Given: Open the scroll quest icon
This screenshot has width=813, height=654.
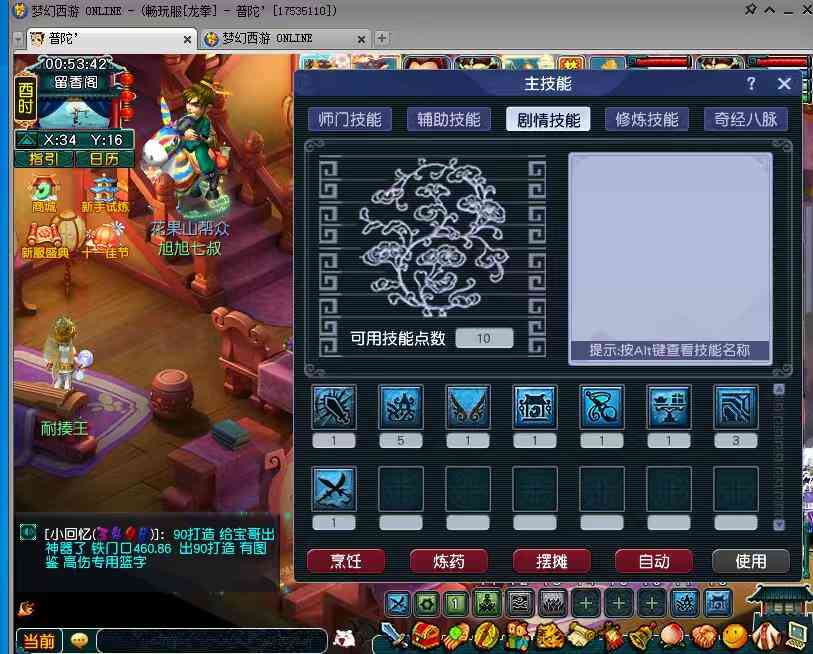Looking at the screenshot, I should pos(581,636).
